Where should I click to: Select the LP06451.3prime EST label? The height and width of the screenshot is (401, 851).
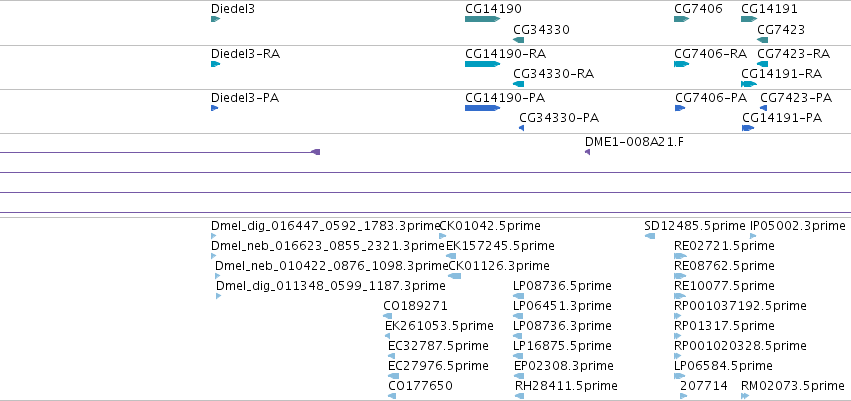point(562,306)
